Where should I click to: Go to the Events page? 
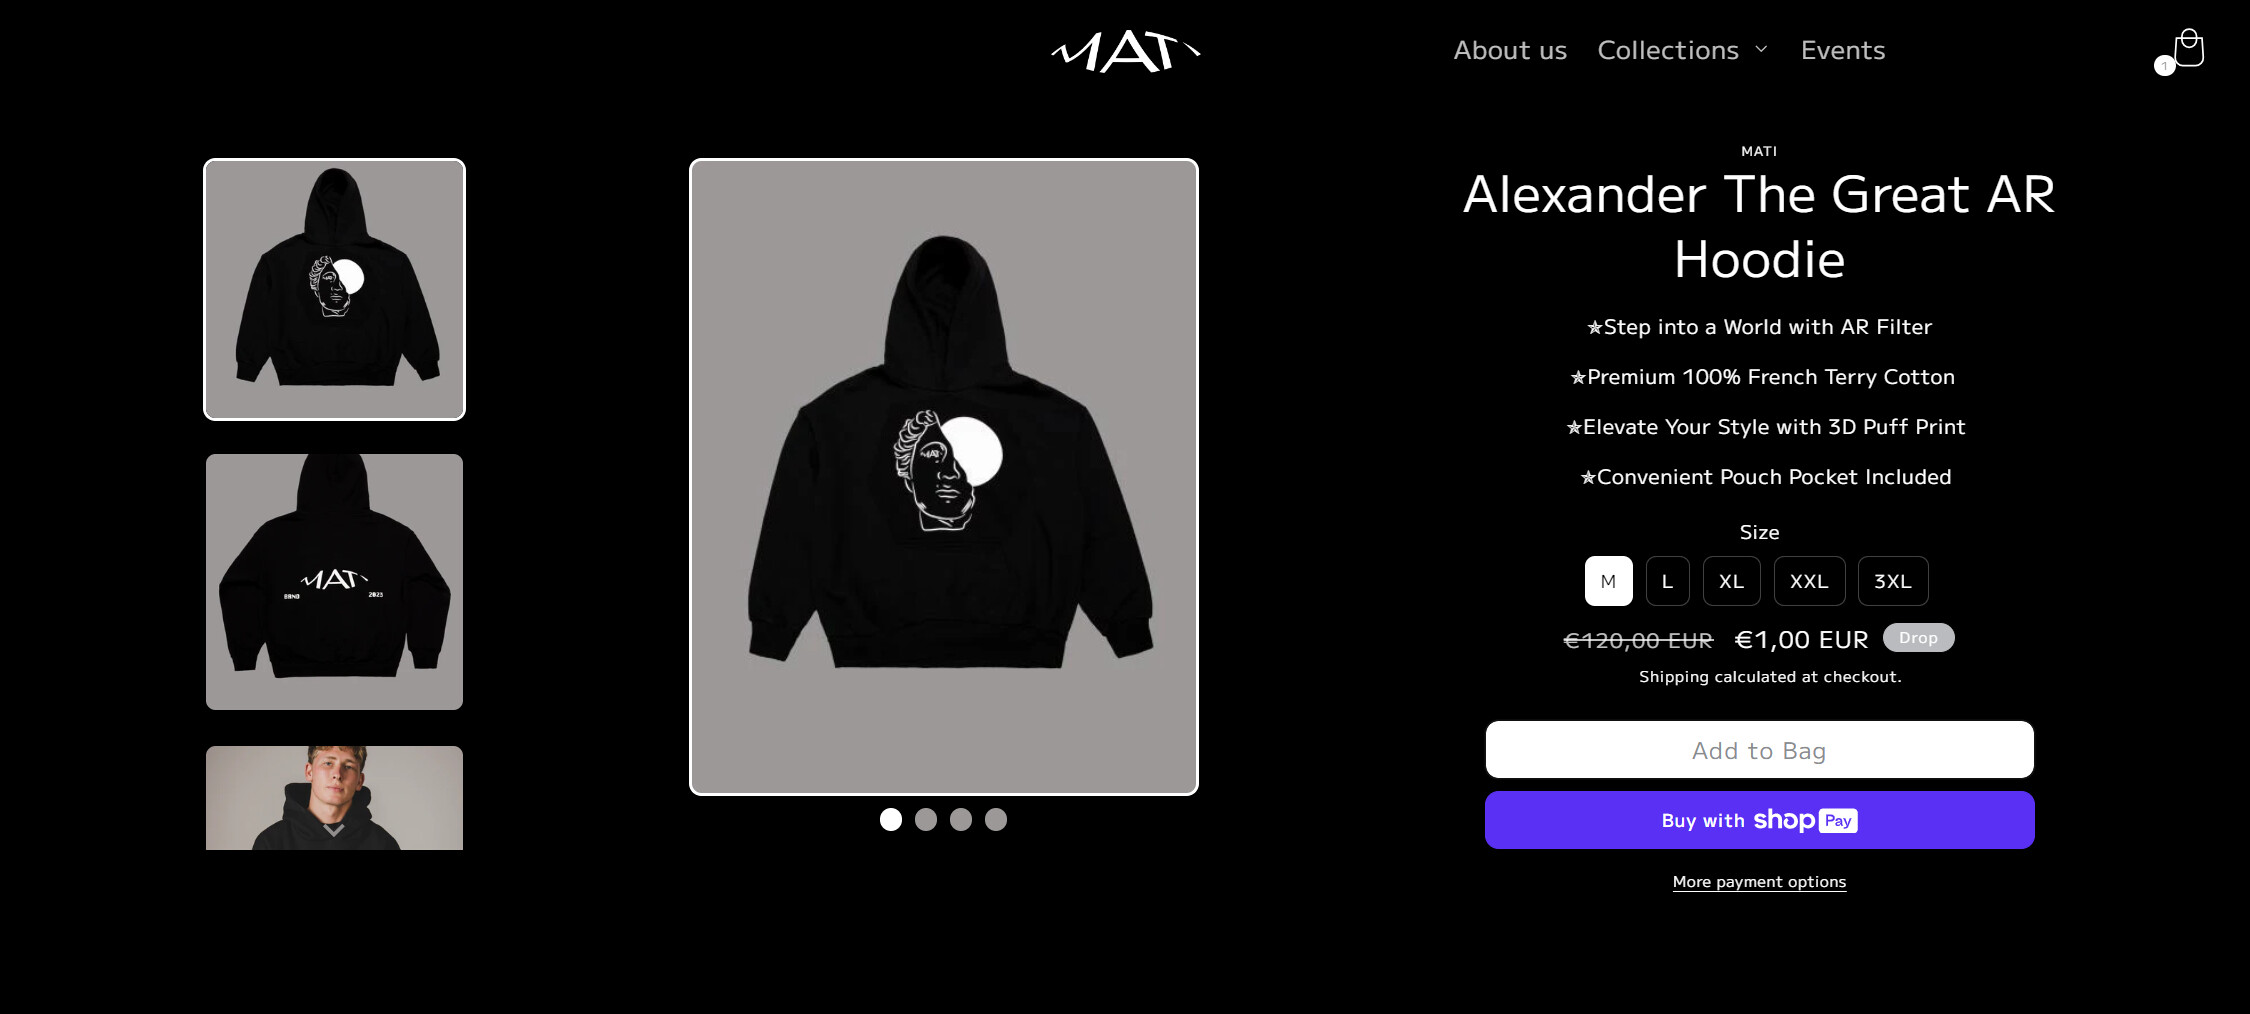1843,50
